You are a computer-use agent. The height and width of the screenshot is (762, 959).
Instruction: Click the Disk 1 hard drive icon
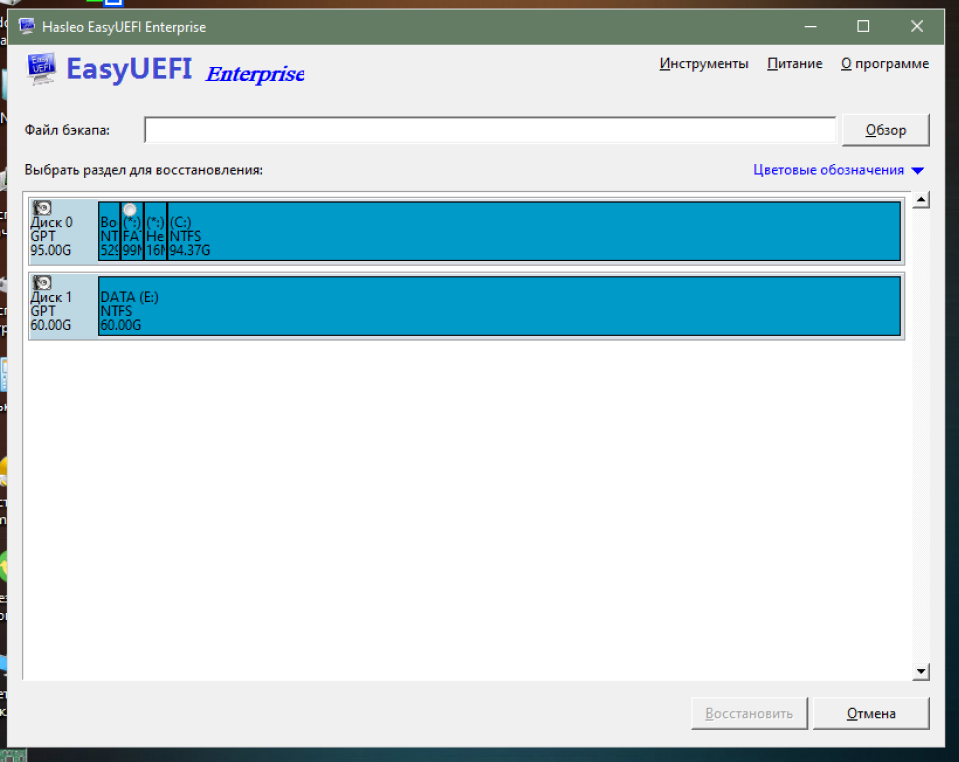(x=42, y=283)
